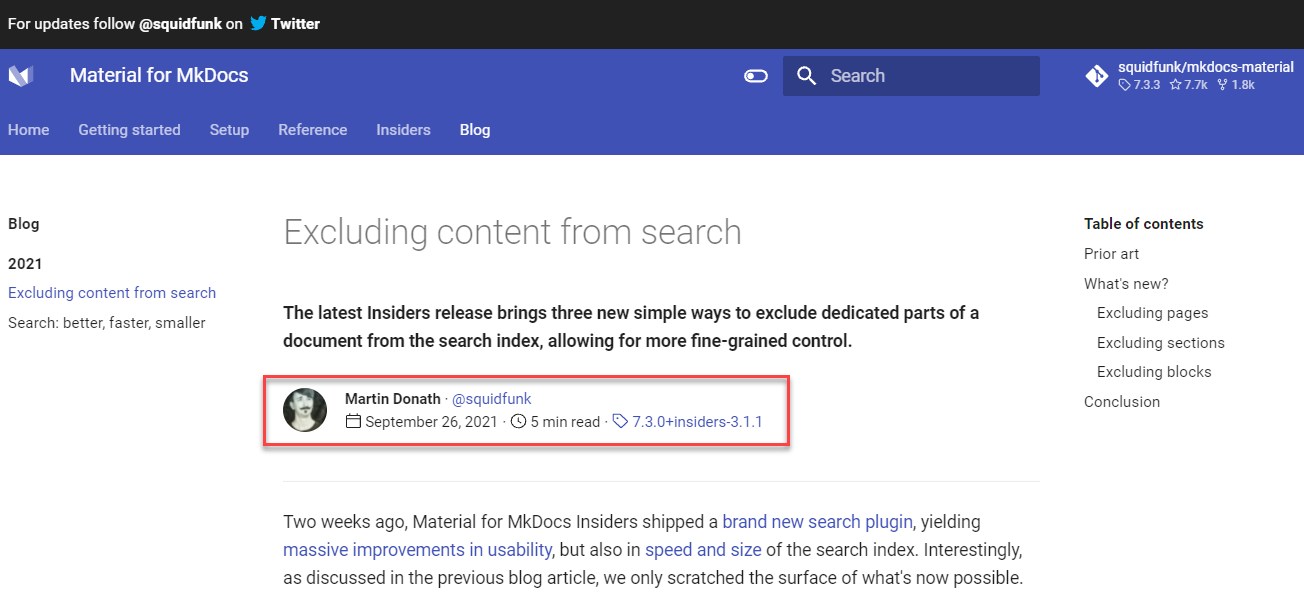Open sidebar item Search: better, faster, smaller
The height and width of the screenshot is (594, 1304).
(107, 323)
